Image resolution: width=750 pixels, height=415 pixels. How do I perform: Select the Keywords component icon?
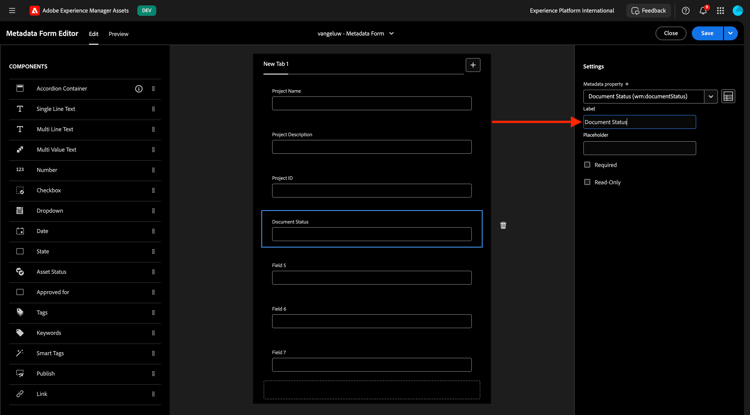coord(20,333)
